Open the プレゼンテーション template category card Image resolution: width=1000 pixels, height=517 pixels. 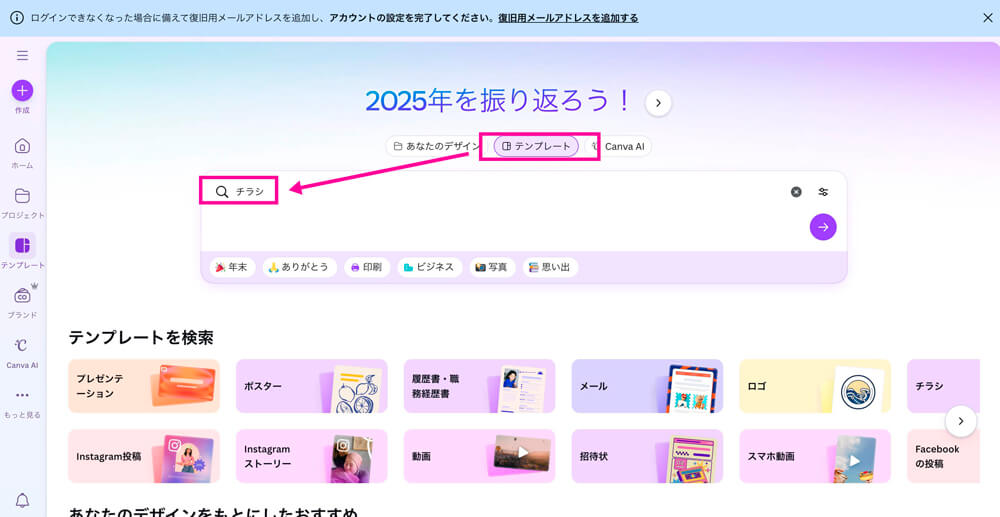(144, 386)
